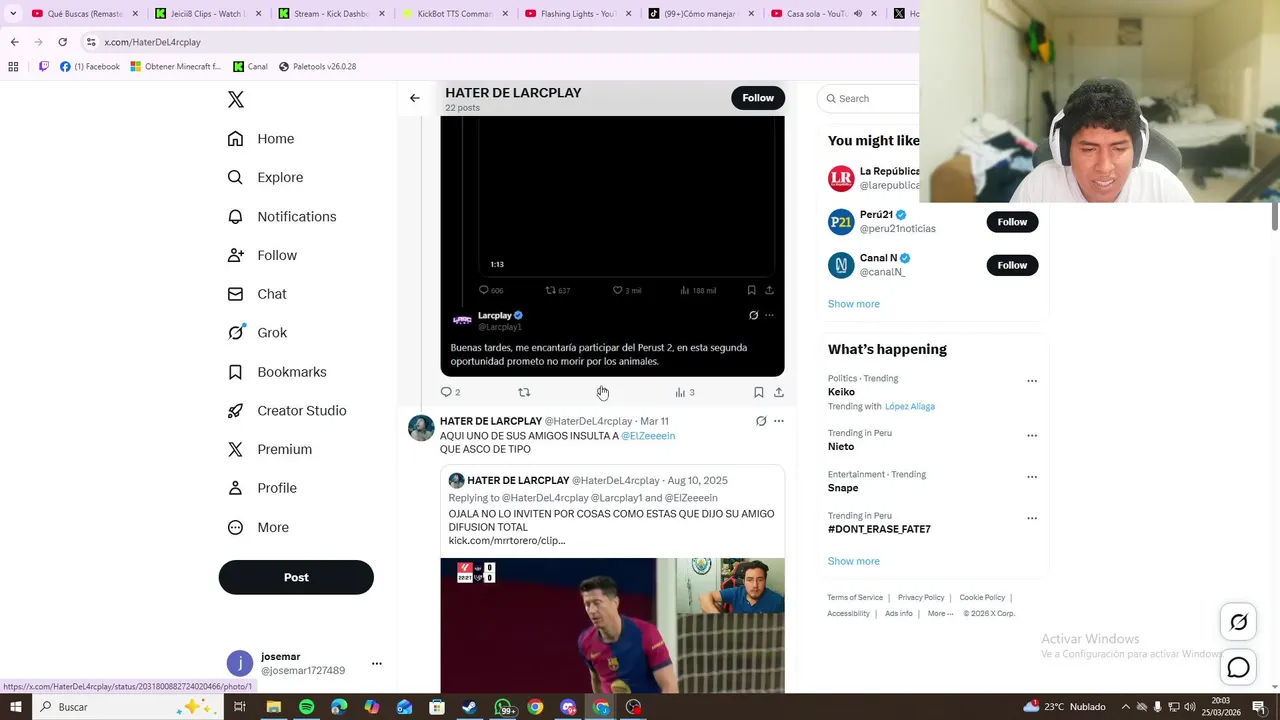
Task: Reload the page in browser toolbar
Action: click(62, 42)
